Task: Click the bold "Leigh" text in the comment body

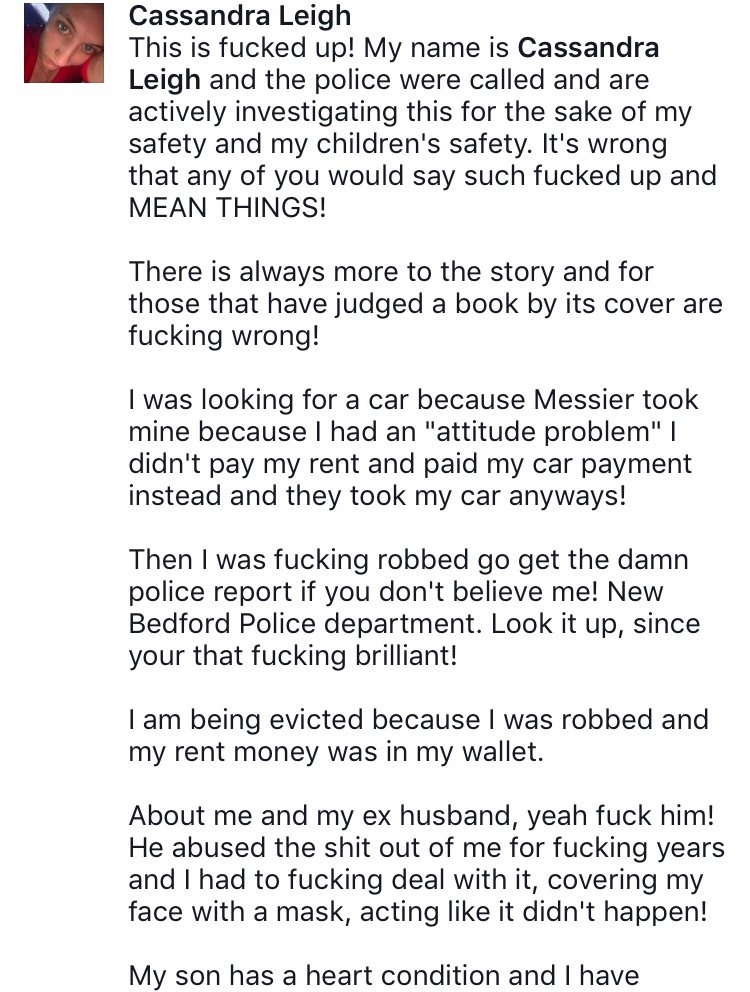Action: click(166, 79)
